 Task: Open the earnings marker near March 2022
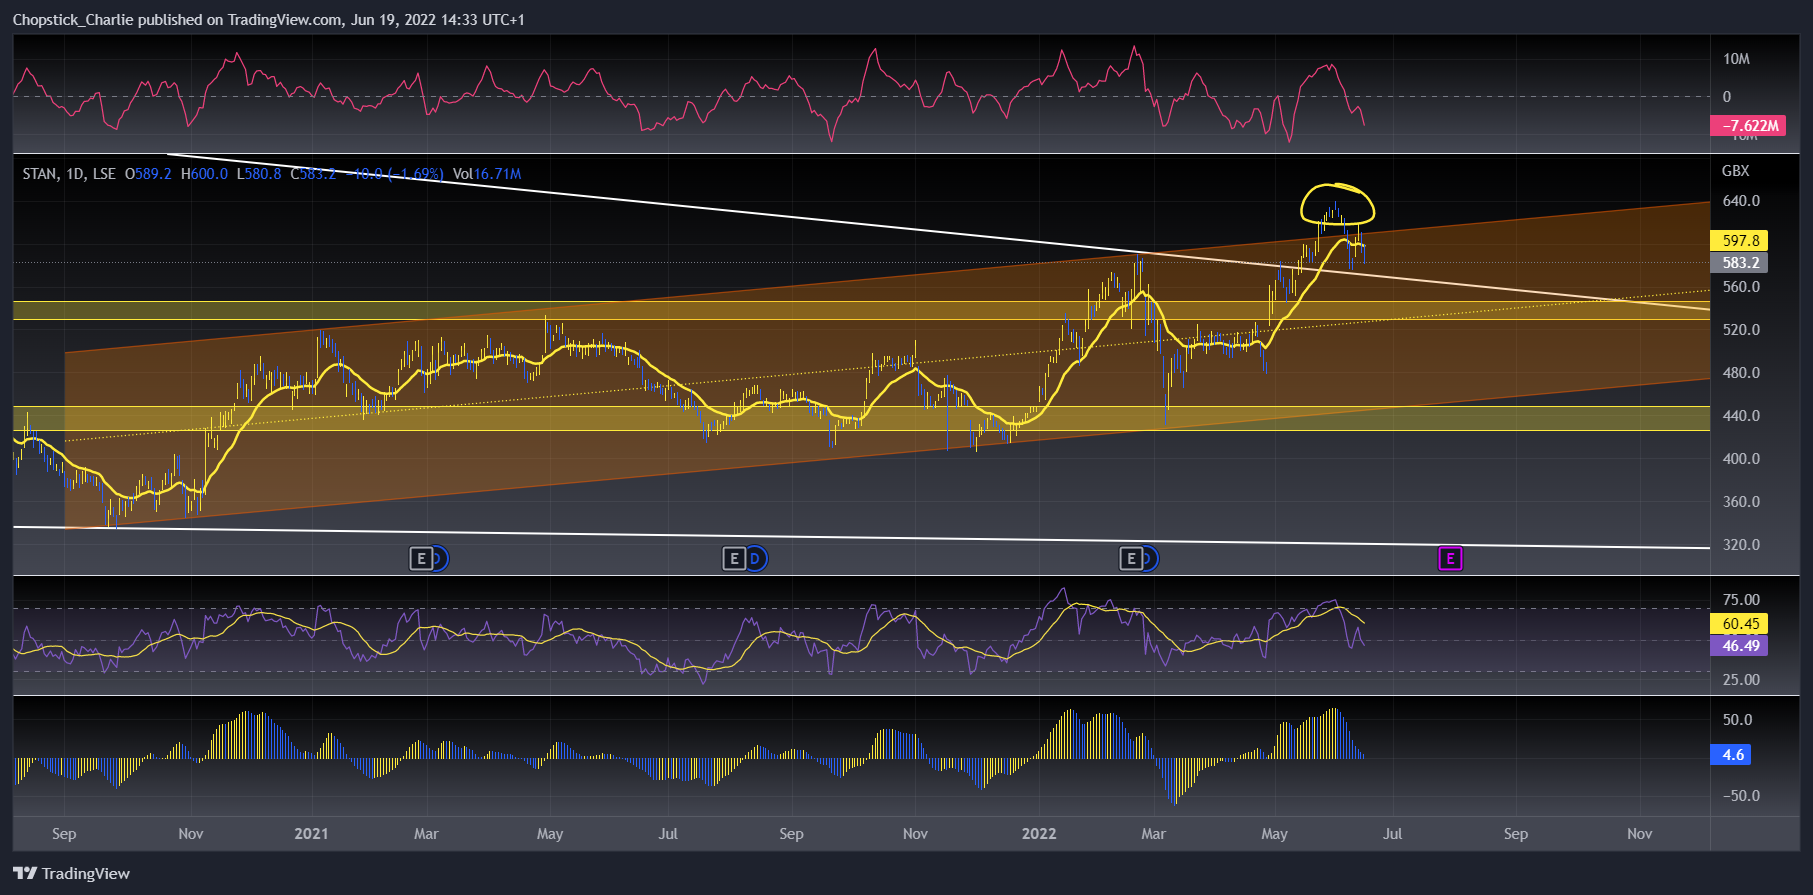[x=1130, y=558]
